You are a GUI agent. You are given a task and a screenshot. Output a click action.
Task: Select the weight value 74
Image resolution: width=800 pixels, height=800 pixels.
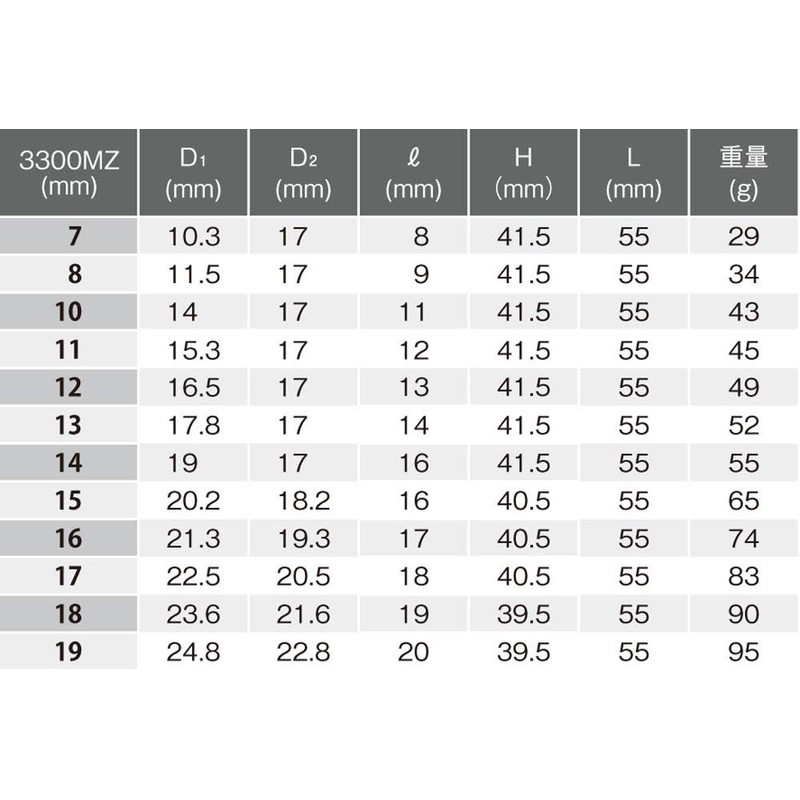click(743, 539)
